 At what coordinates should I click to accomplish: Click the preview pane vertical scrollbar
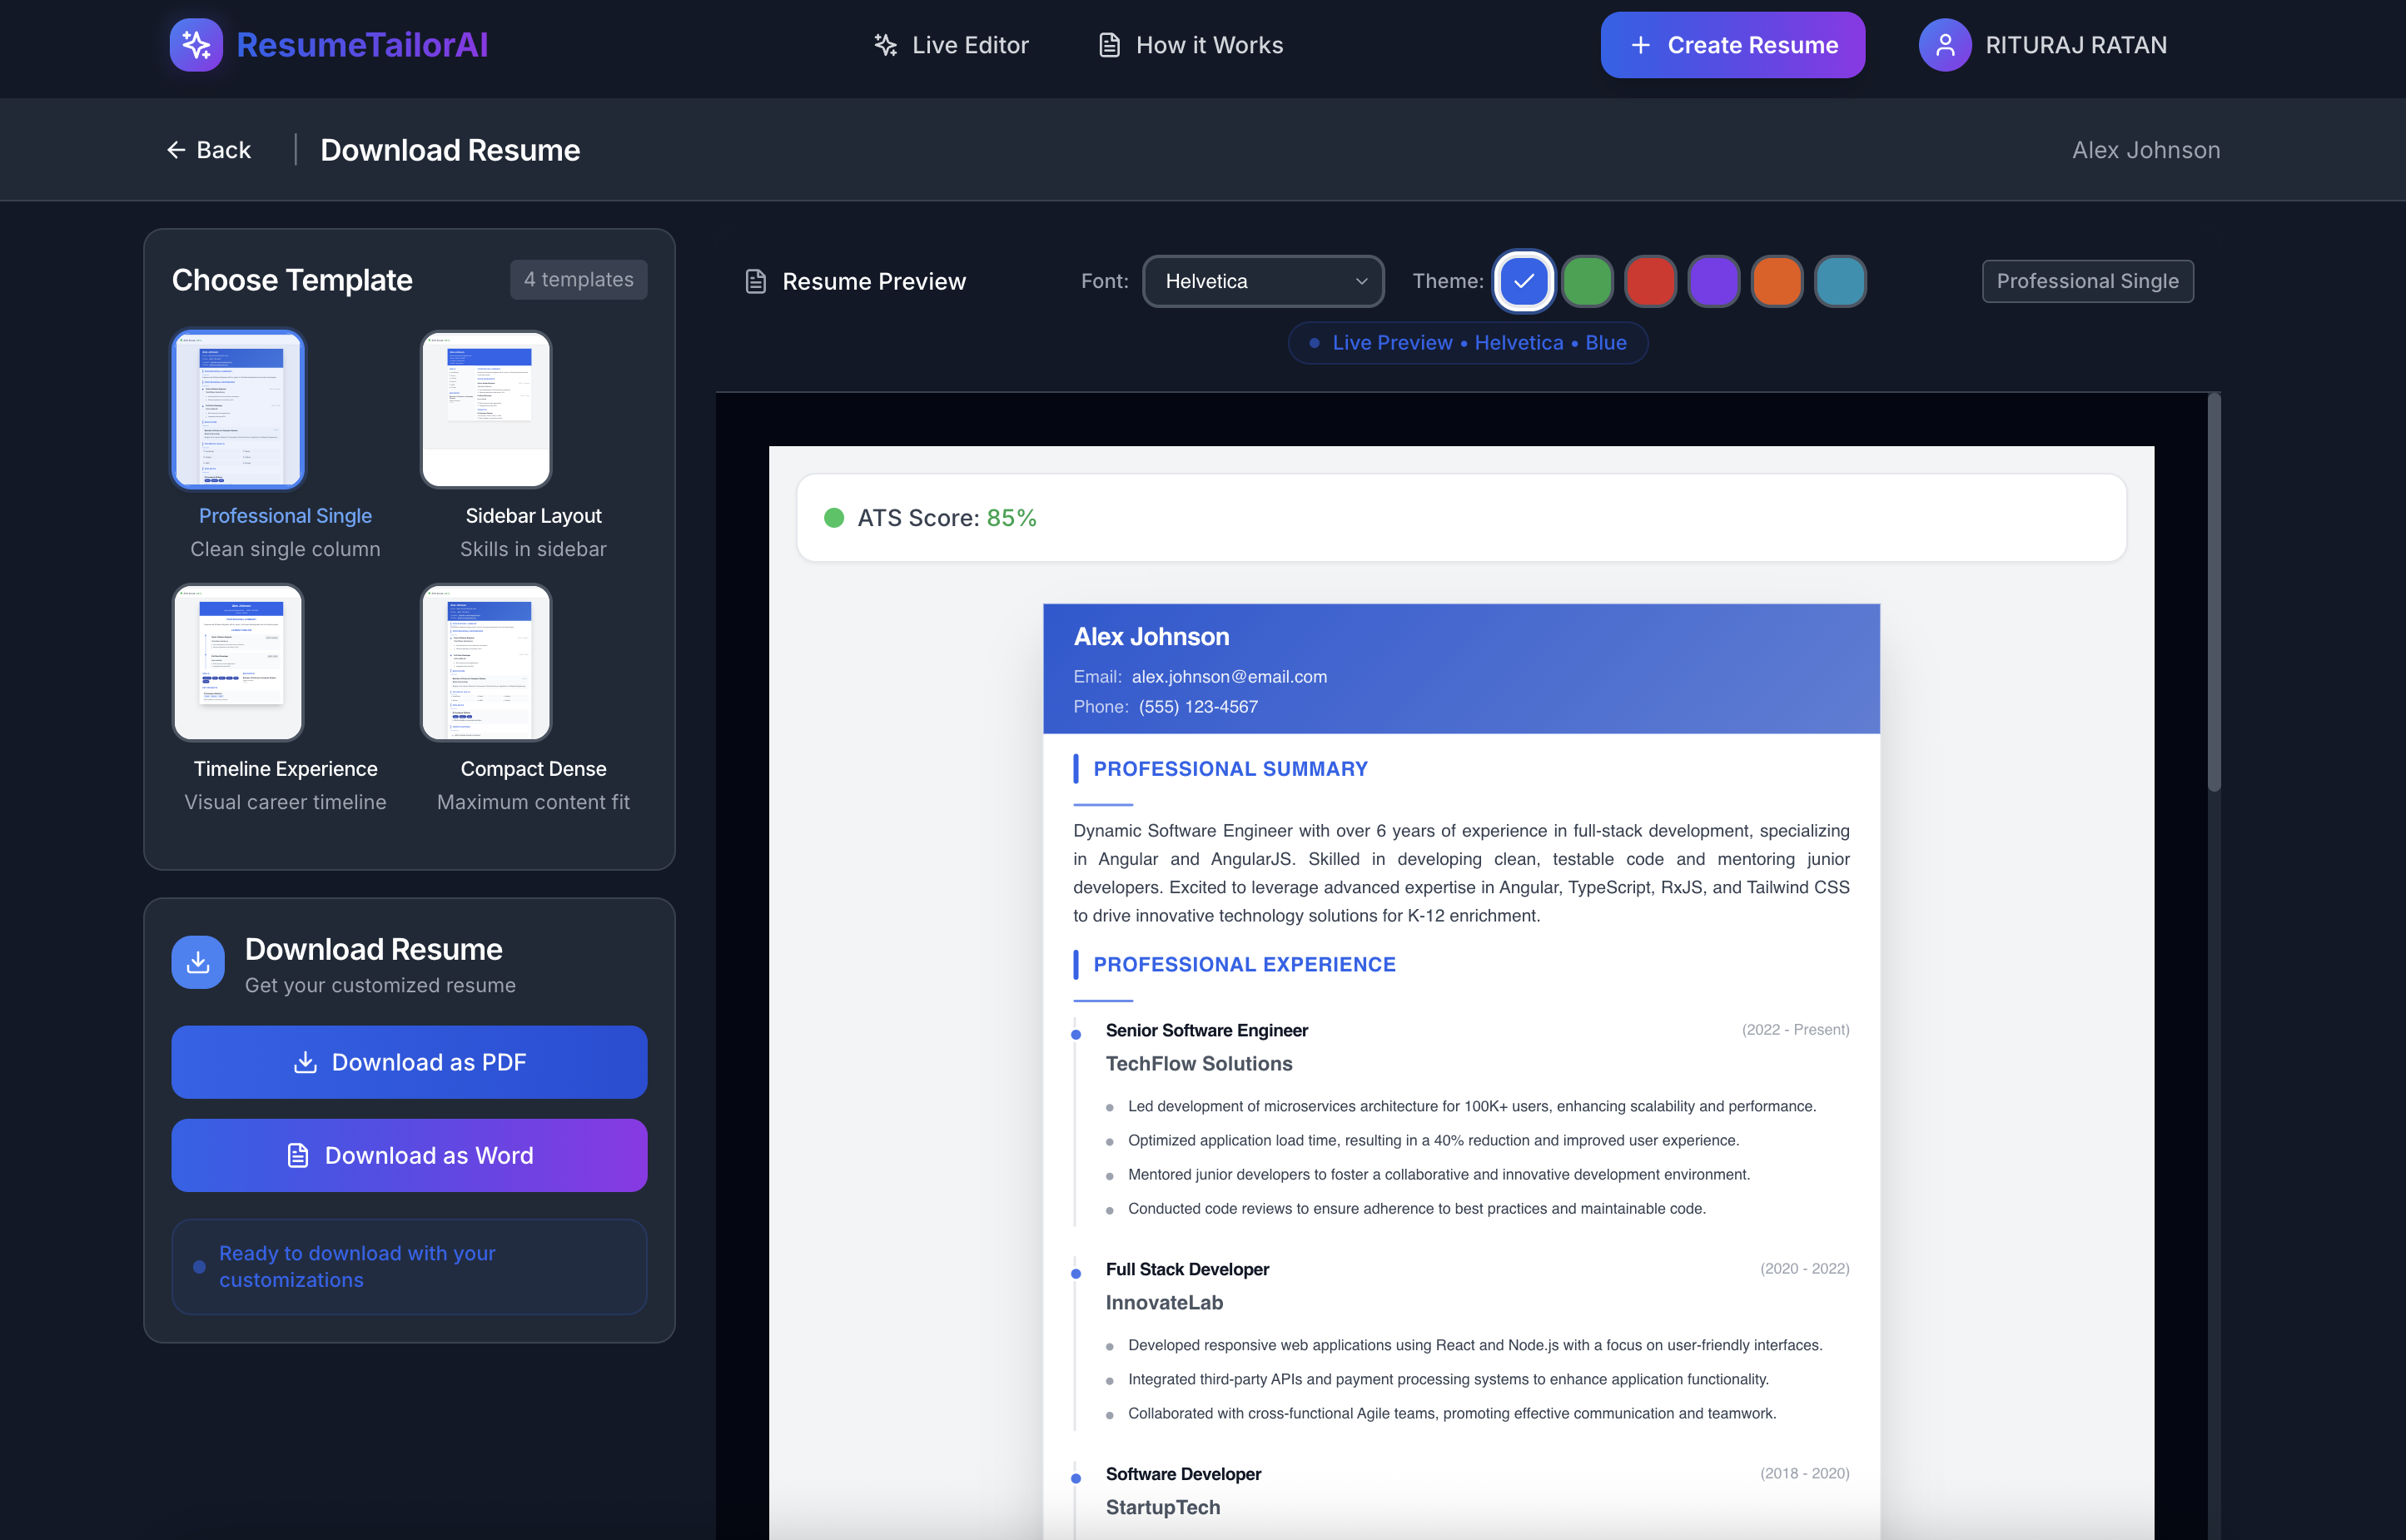(x=2214, y=593)
